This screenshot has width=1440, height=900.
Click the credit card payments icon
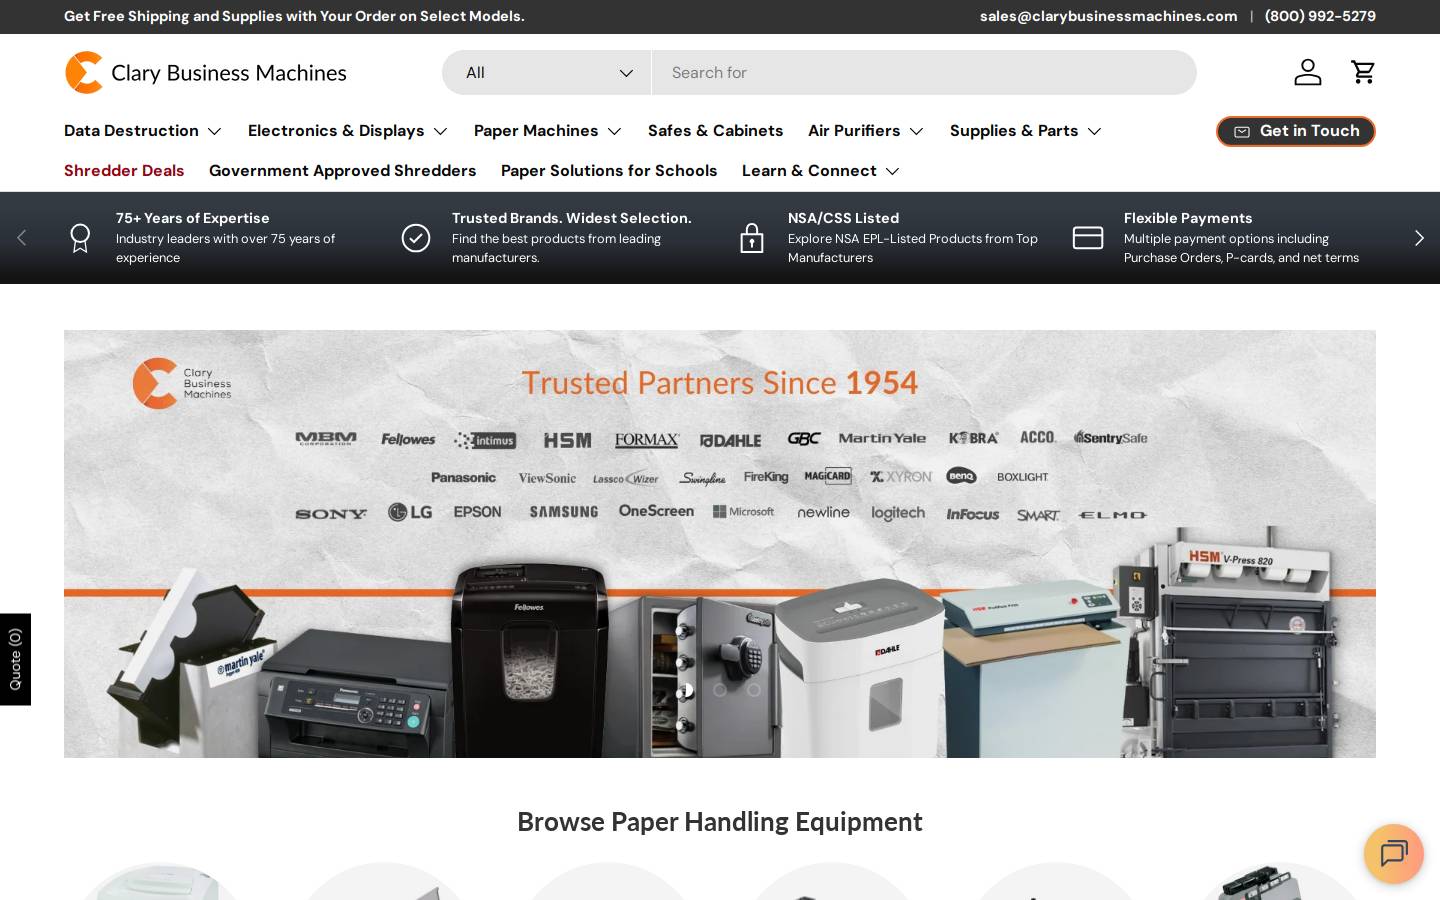pos(1088,238)
